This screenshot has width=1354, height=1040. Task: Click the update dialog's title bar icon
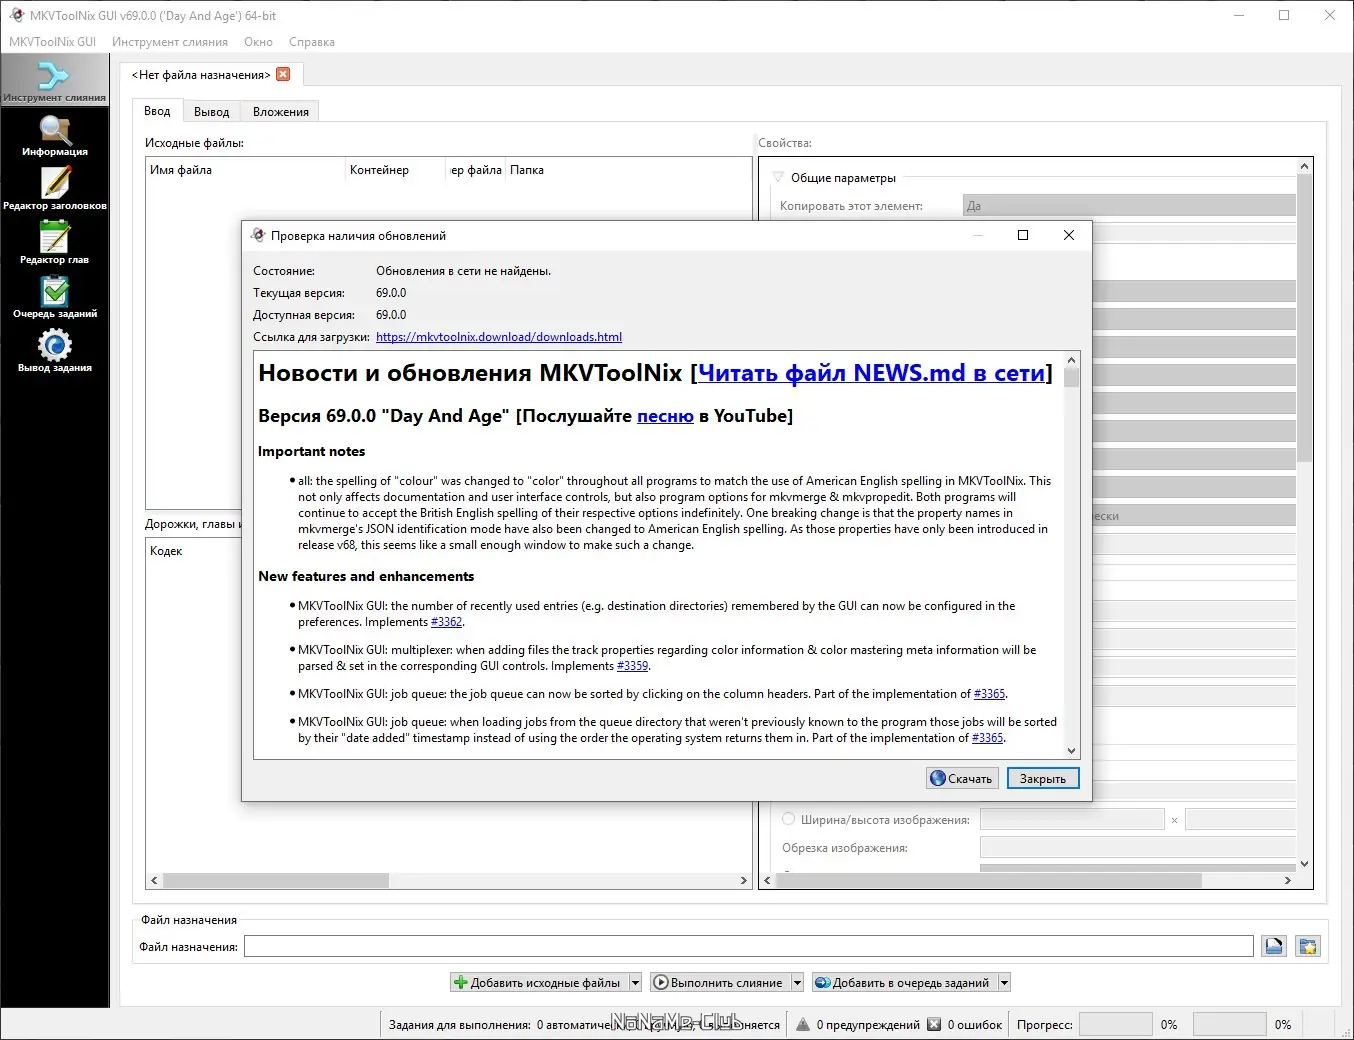pyautogui.click(x=258, y=235)
